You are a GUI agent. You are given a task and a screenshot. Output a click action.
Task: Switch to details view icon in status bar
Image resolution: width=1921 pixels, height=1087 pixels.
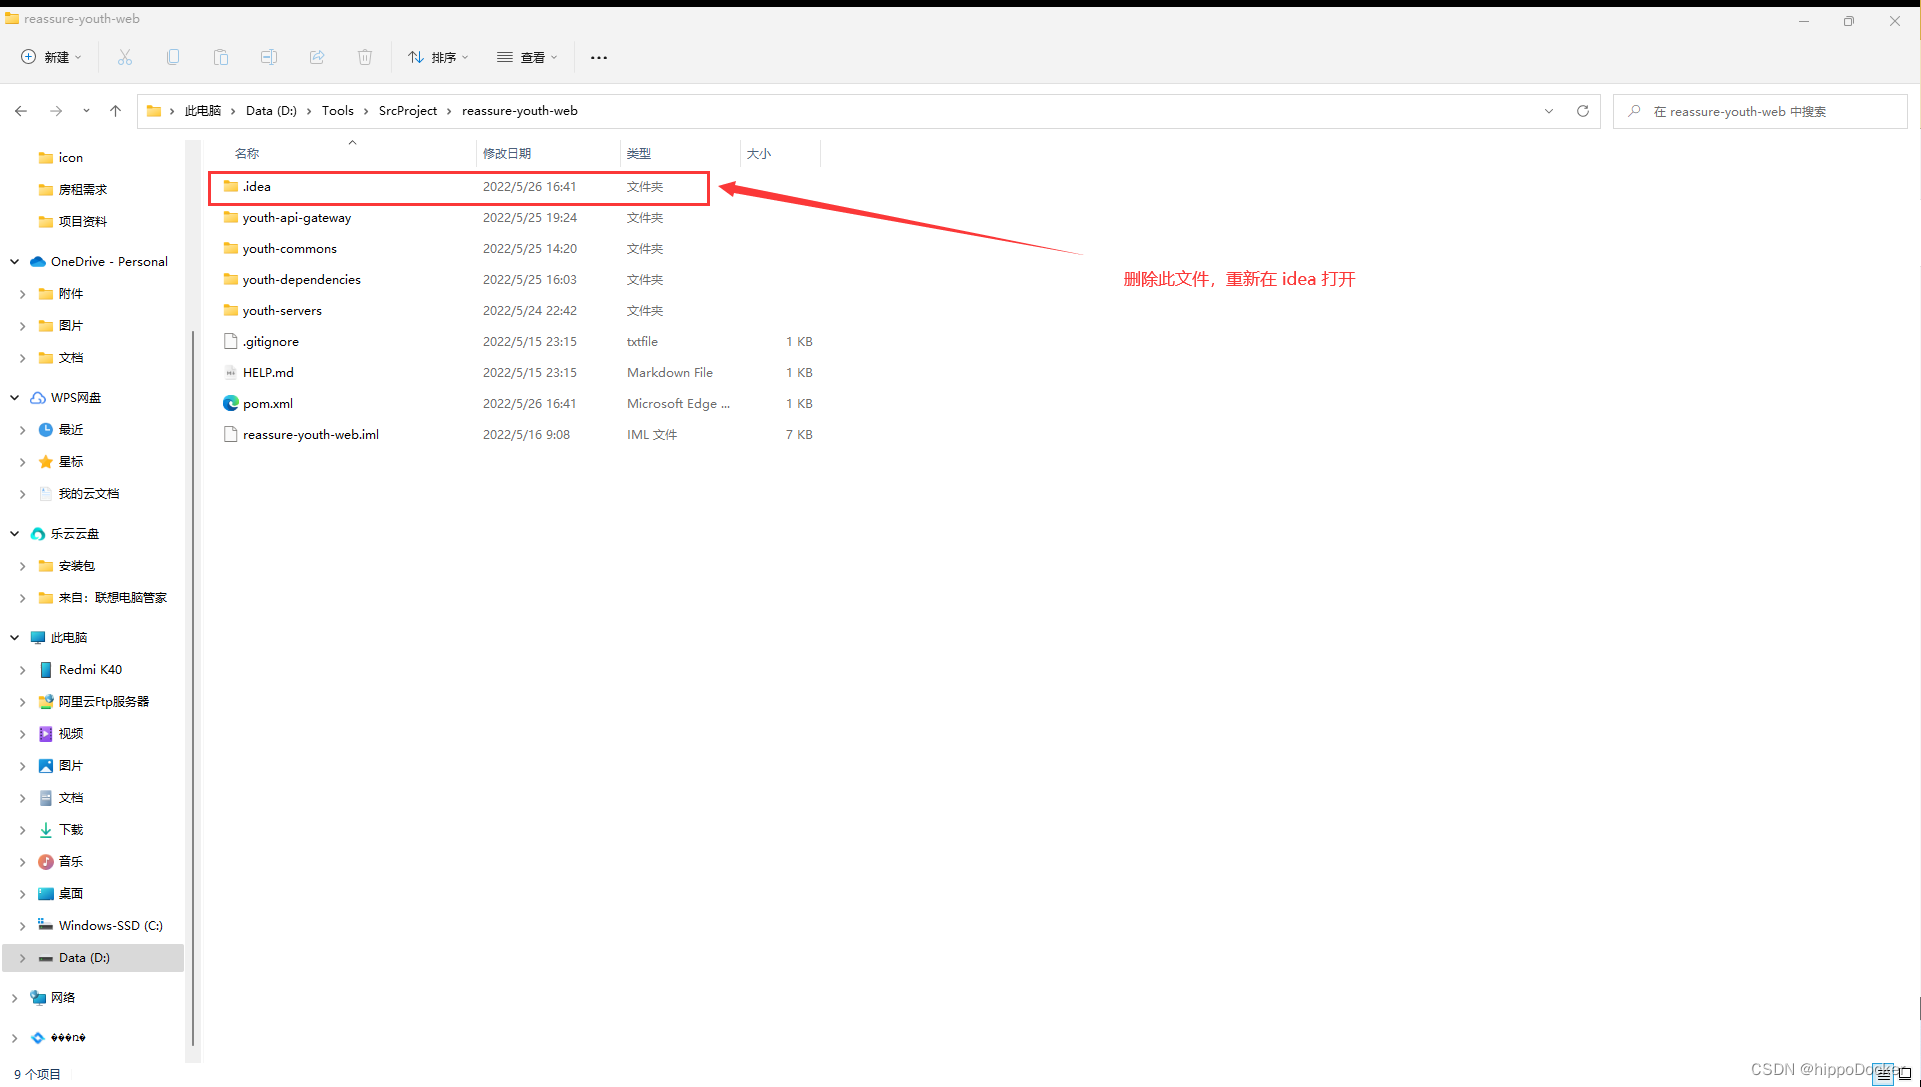(1884, 1075)
